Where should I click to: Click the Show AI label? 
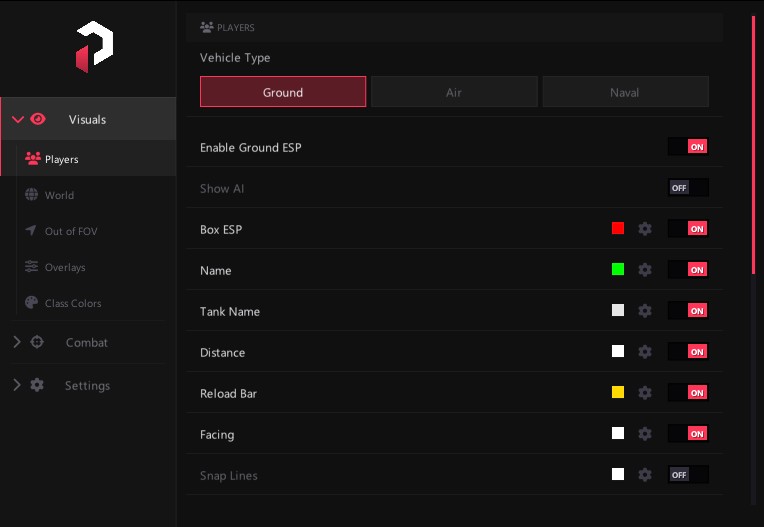[x=222, y=188]
